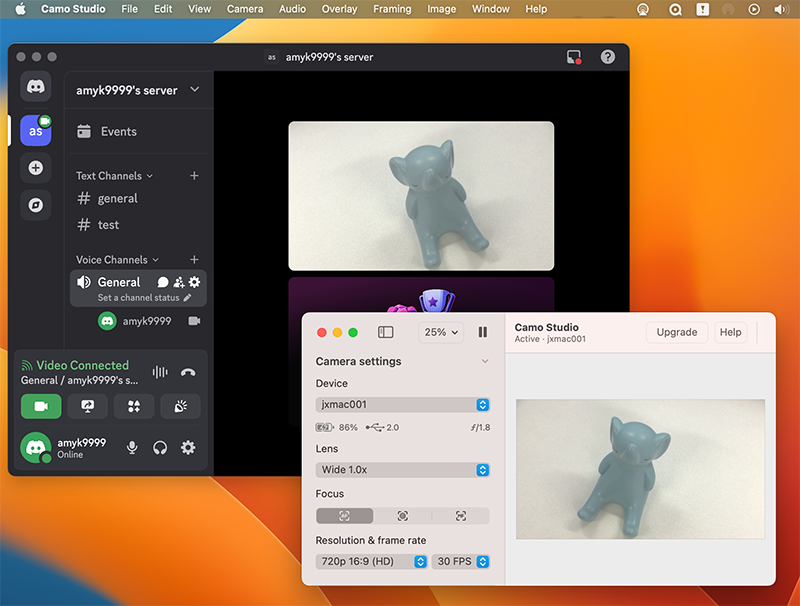Click the Upgrade button in Camo Studio

tap(677, 333)
